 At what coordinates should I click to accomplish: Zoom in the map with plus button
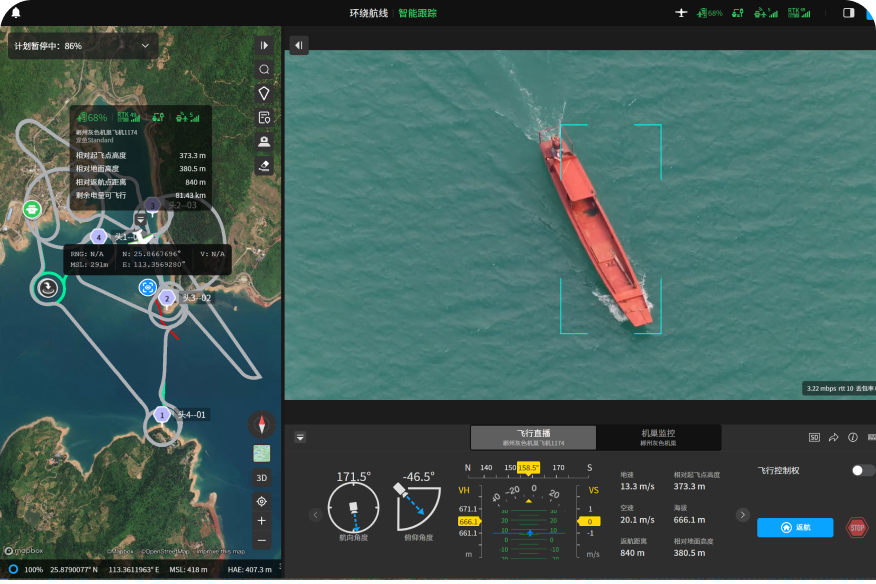[261, 521]
